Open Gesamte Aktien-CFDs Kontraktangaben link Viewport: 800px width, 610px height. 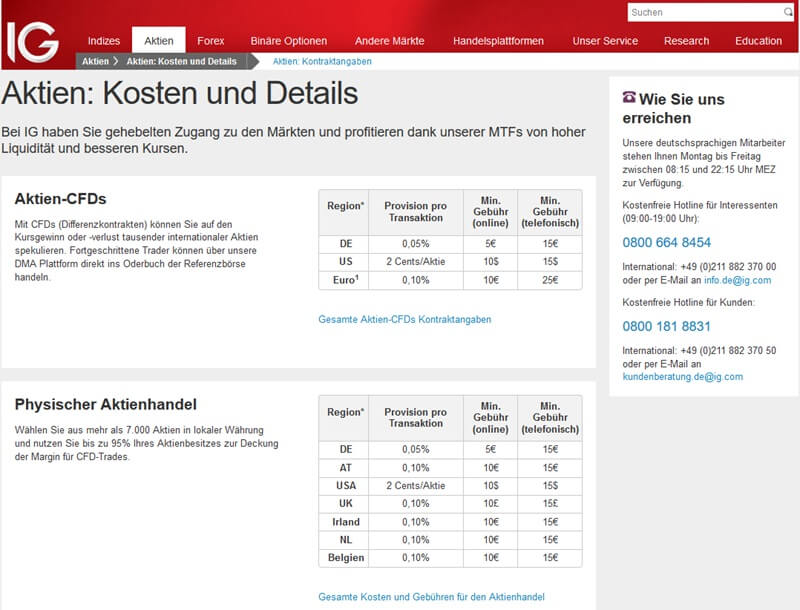coord(405,319)
